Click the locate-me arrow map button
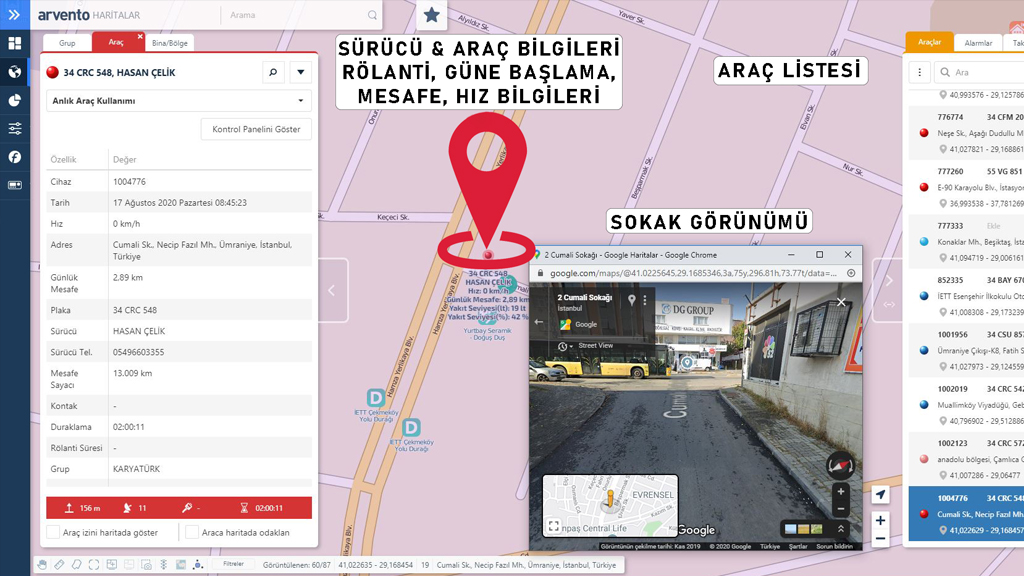The height and width of the screenshot is (576, 1024). 880,494
